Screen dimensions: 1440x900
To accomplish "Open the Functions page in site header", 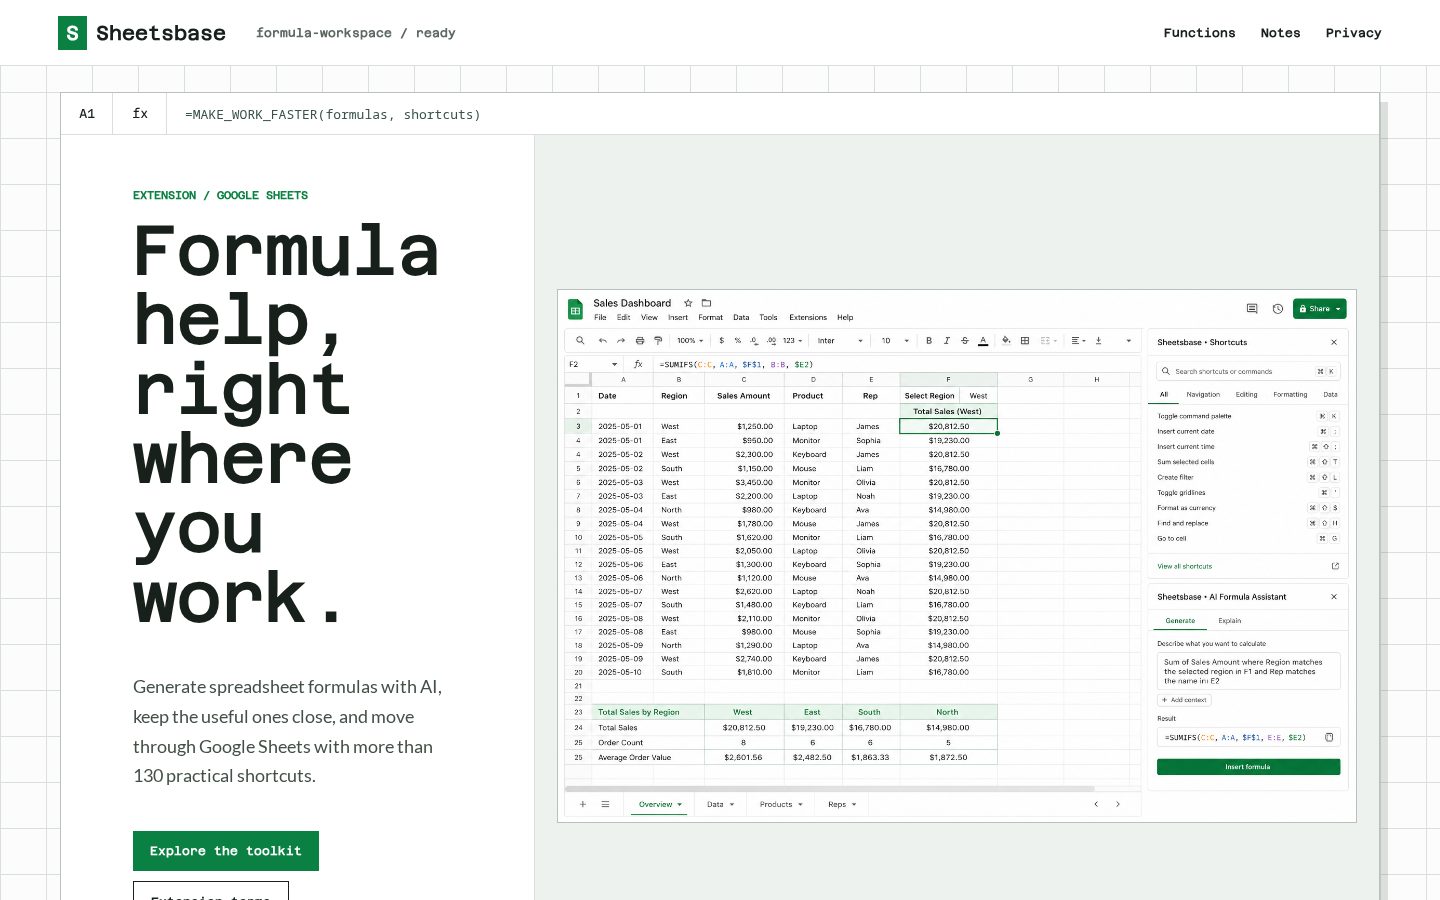I will (x=1199, y=33).
